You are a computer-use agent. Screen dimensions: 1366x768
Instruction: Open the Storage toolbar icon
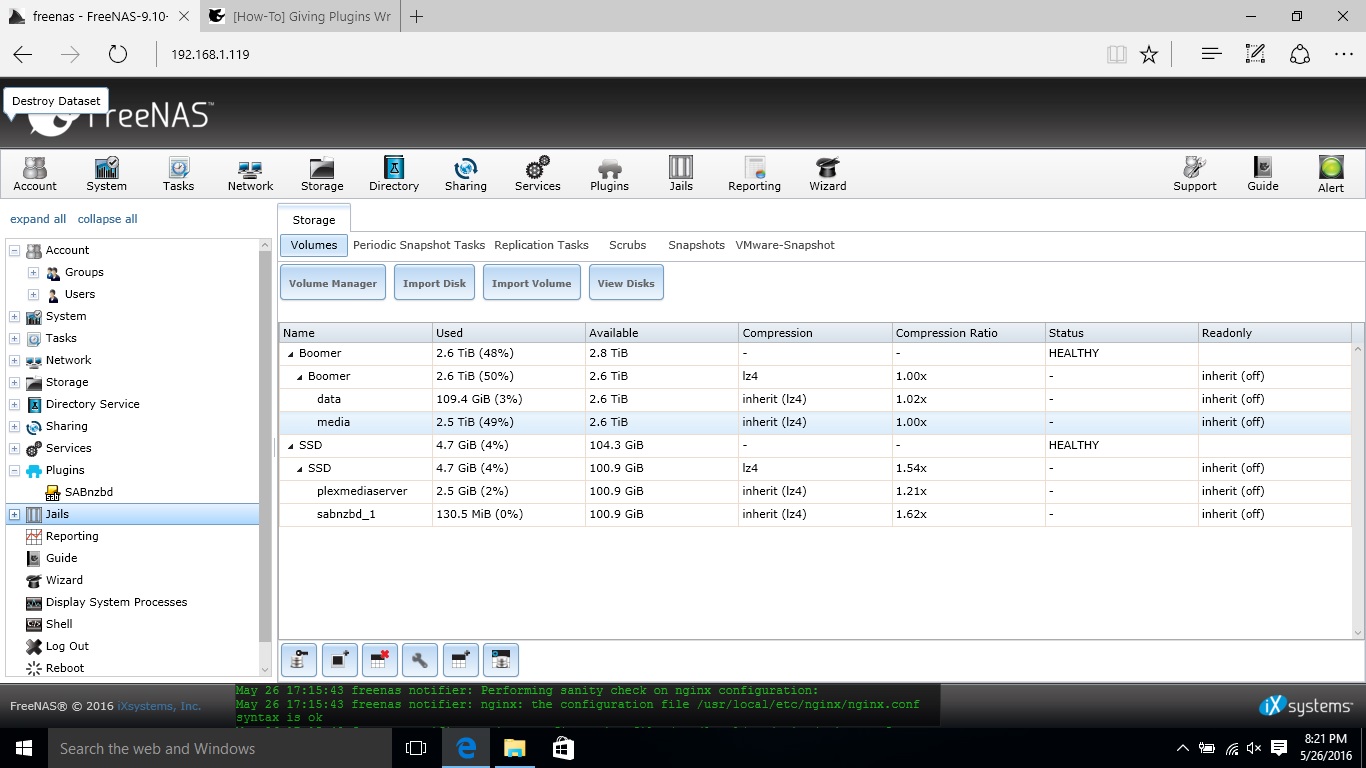click(322, 173)
